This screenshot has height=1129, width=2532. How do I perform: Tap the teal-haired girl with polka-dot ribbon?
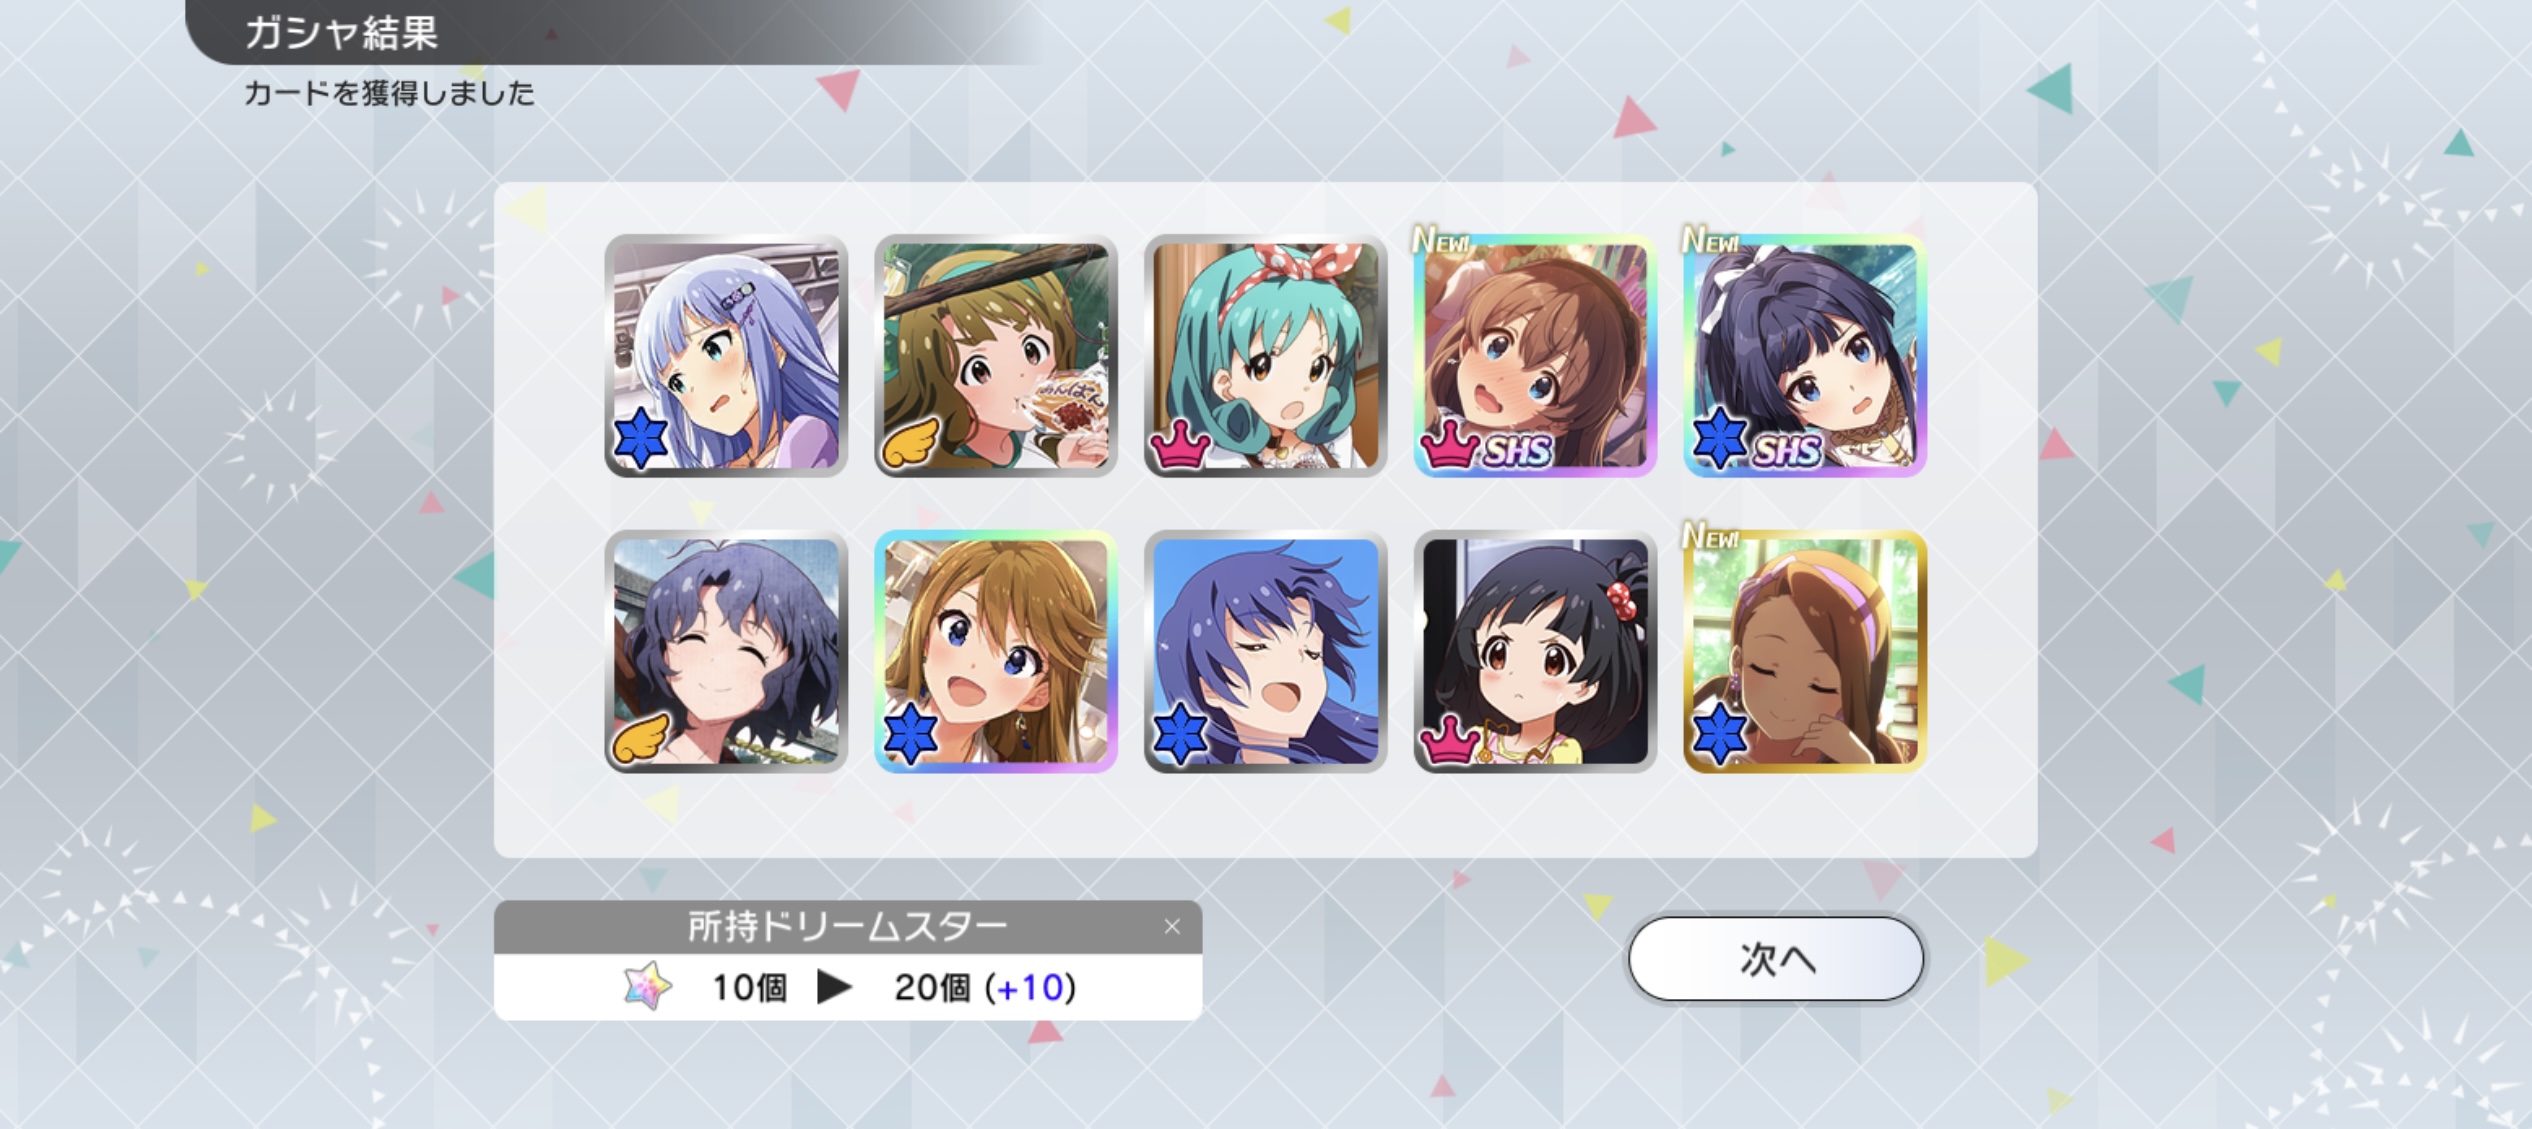[1266, 356]
